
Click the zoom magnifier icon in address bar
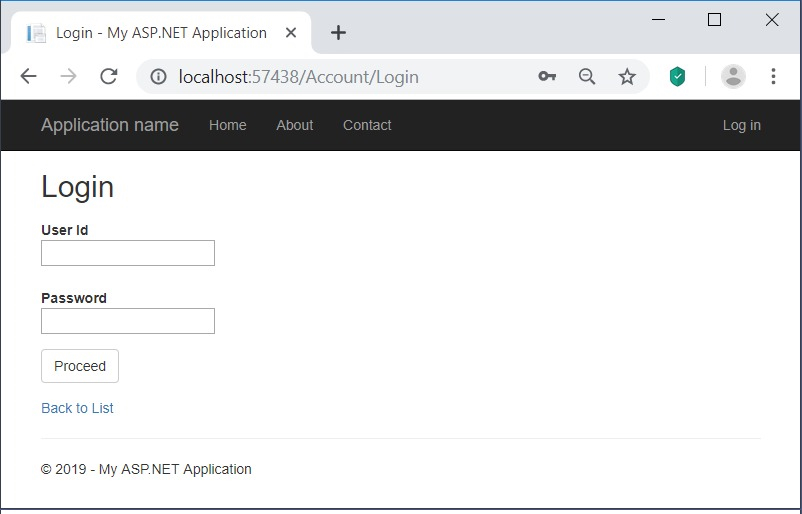click(x=587, y=77)
